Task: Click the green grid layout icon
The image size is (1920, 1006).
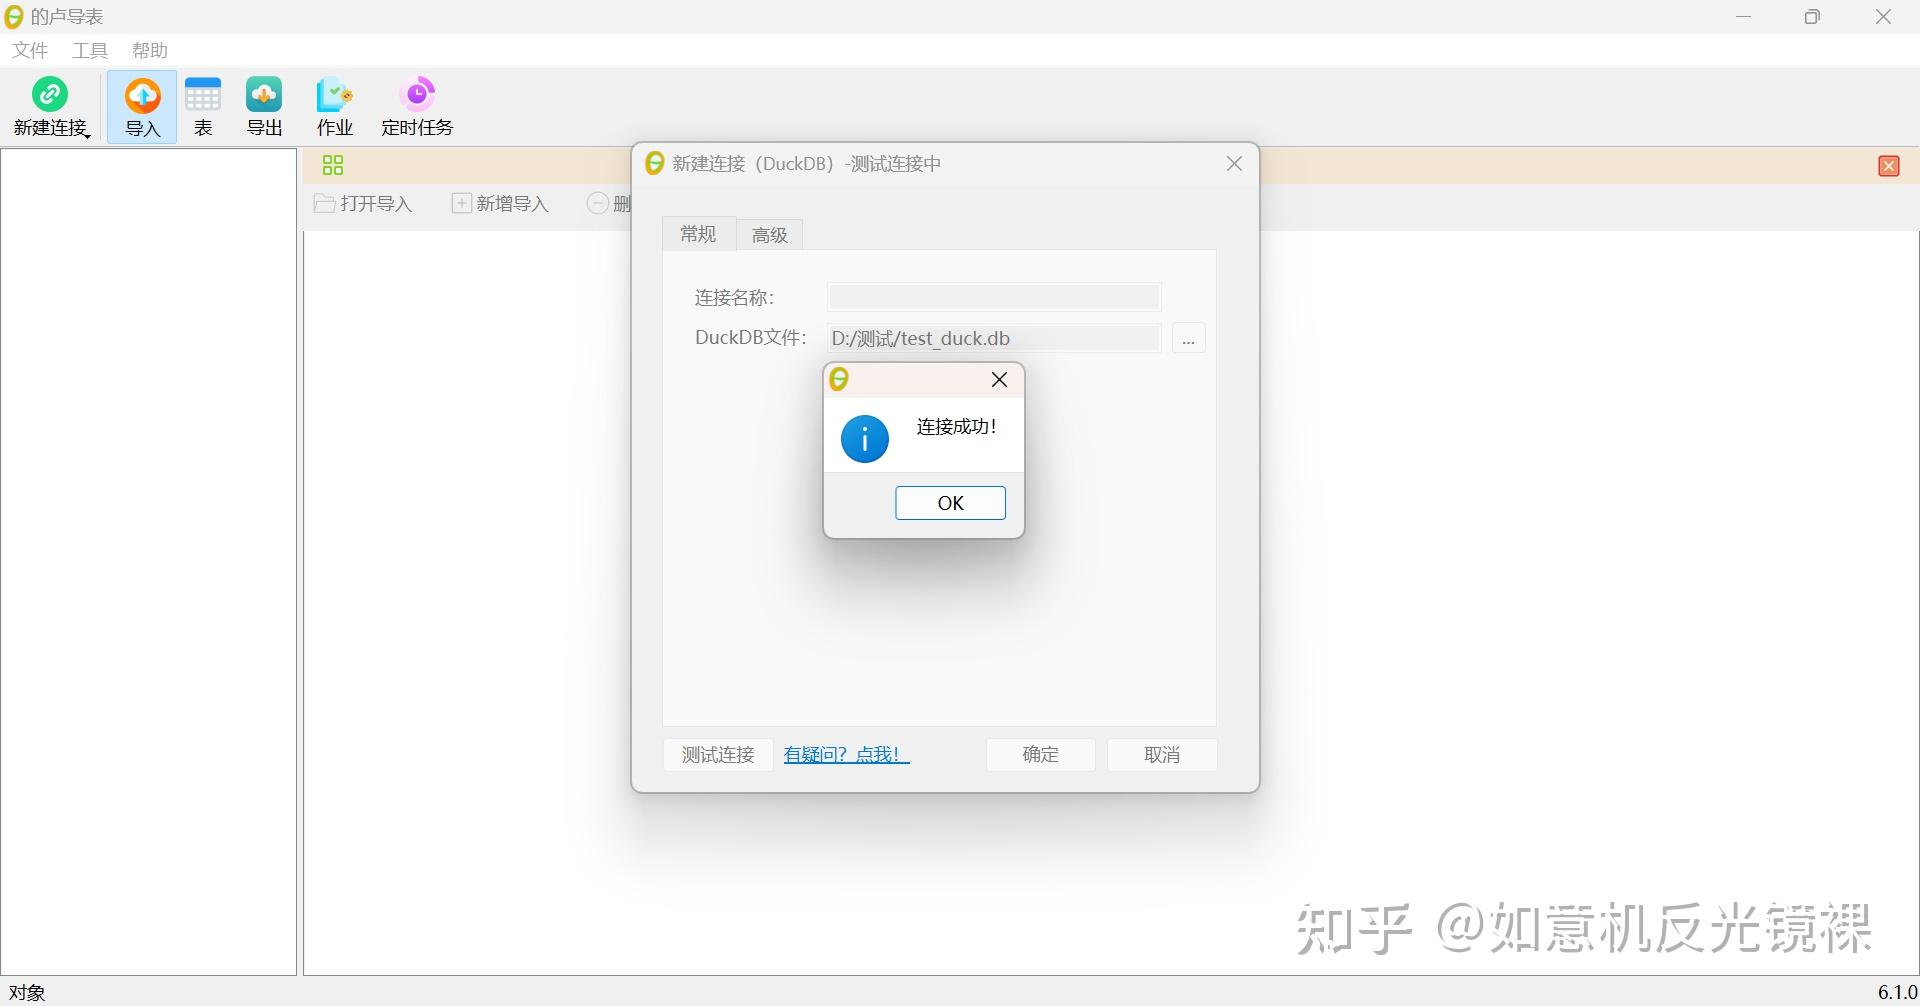Action: click(332, 164)
